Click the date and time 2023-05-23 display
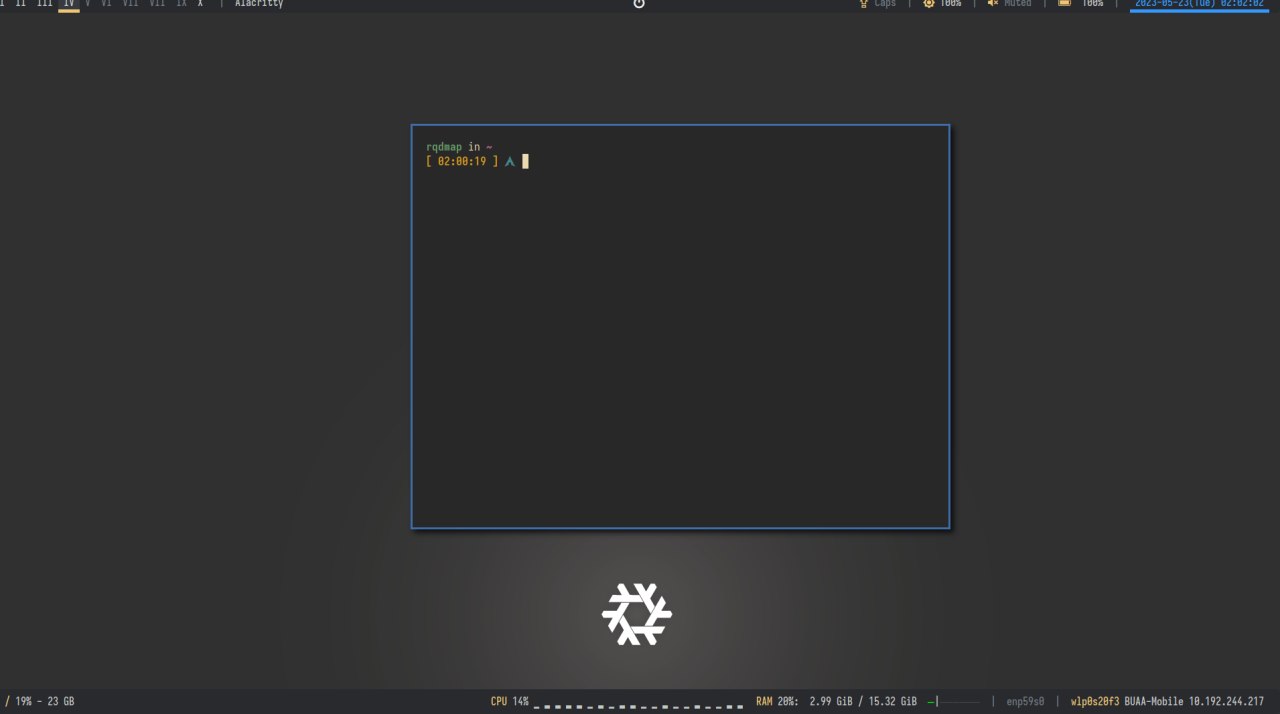The height and width of the screenshot is (714, 1280). (1199, 4)
